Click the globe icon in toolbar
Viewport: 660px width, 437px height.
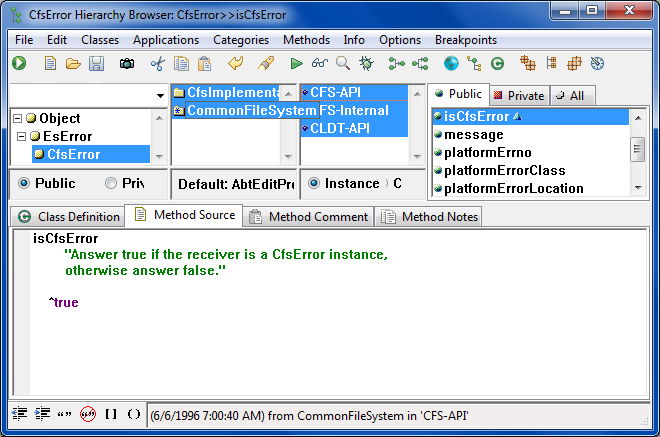click(451, 64)
